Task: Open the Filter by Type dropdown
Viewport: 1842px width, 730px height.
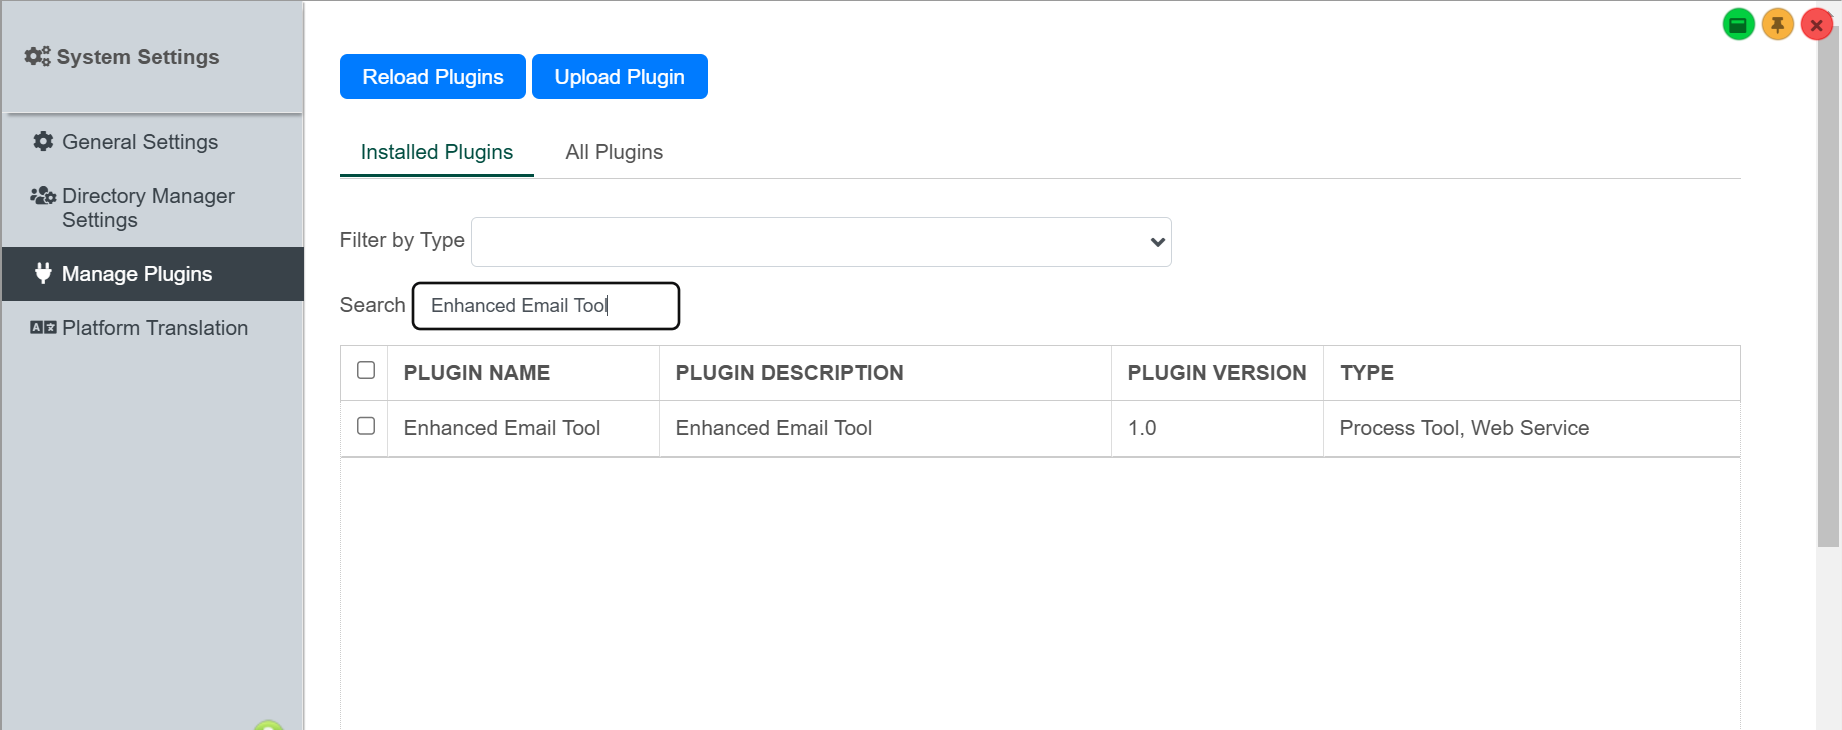Action: [x=820, y=242]
